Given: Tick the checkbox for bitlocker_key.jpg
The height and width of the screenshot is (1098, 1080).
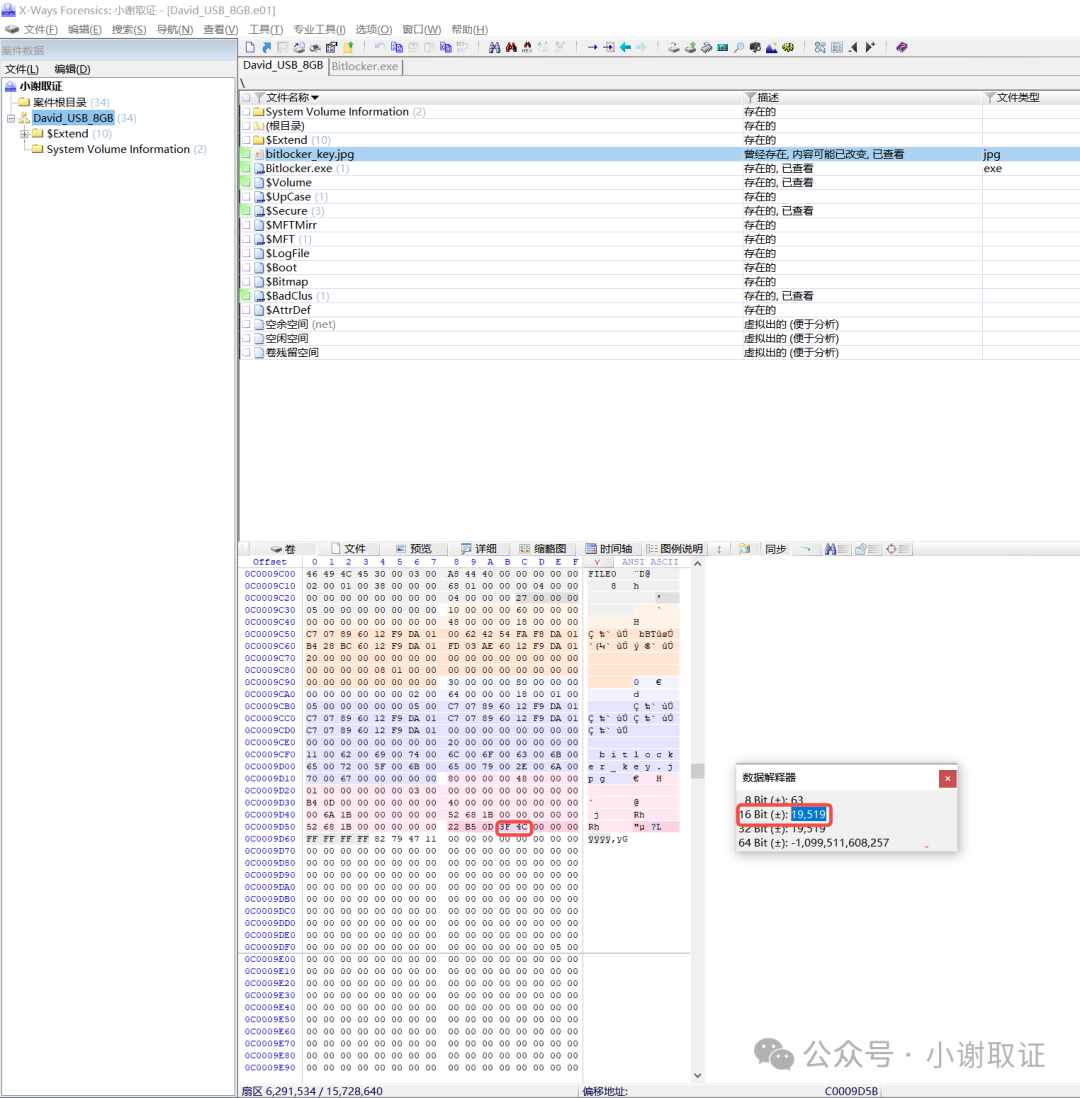Looking at the screenshot, I should click(246, 154).
